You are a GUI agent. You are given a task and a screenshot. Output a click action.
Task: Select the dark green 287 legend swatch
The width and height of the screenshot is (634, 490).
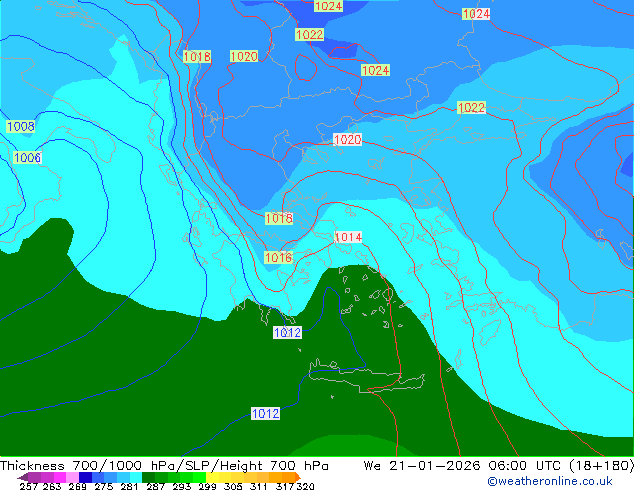[x=148, y=477]
